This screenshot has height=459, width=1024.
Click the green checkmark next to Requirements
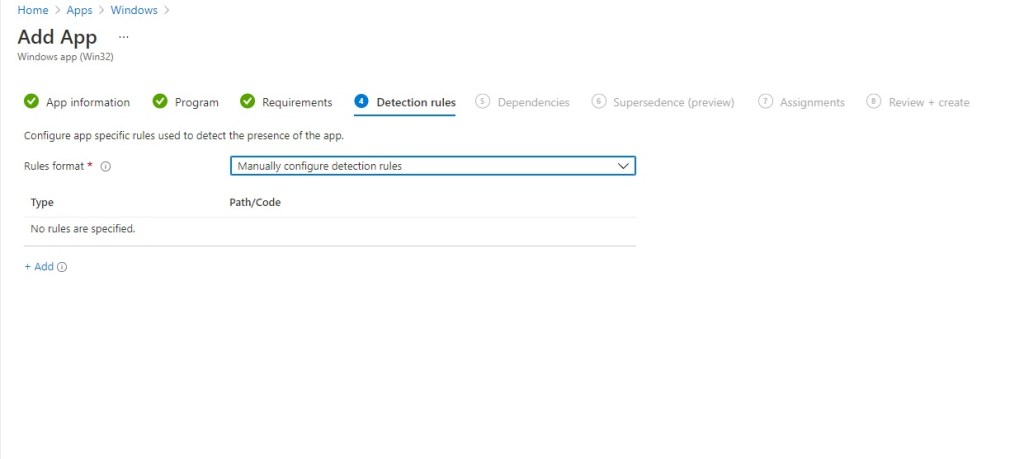248,102
